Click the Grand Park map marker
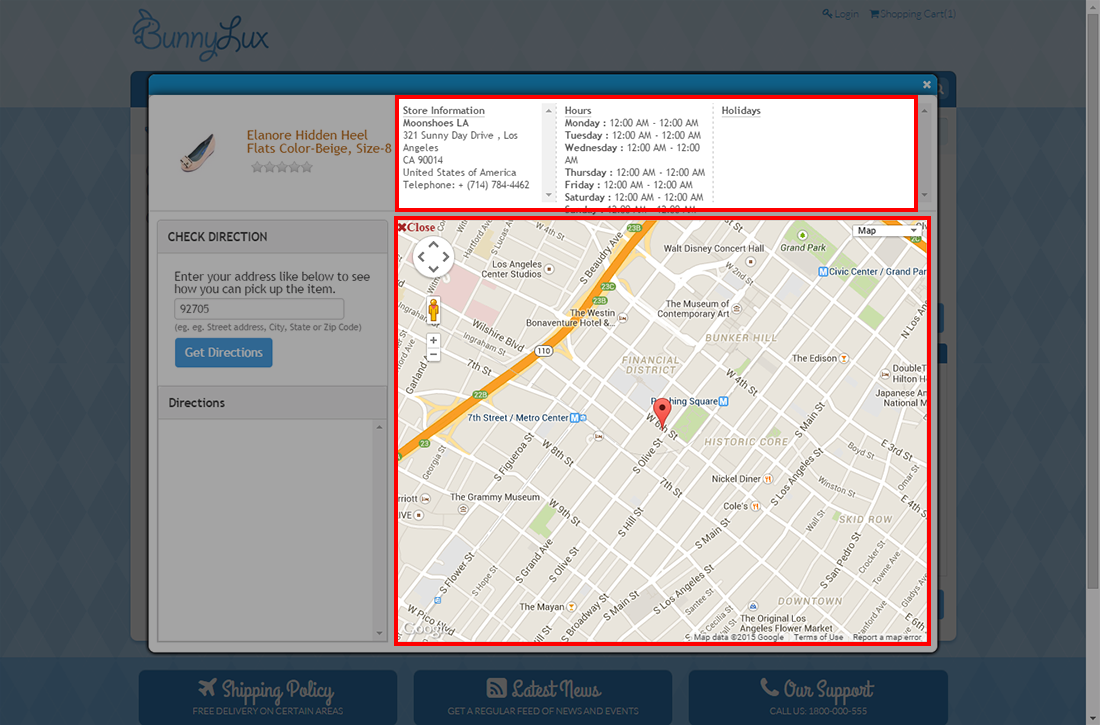This screenshot has width=1100, height=725. 803,235
